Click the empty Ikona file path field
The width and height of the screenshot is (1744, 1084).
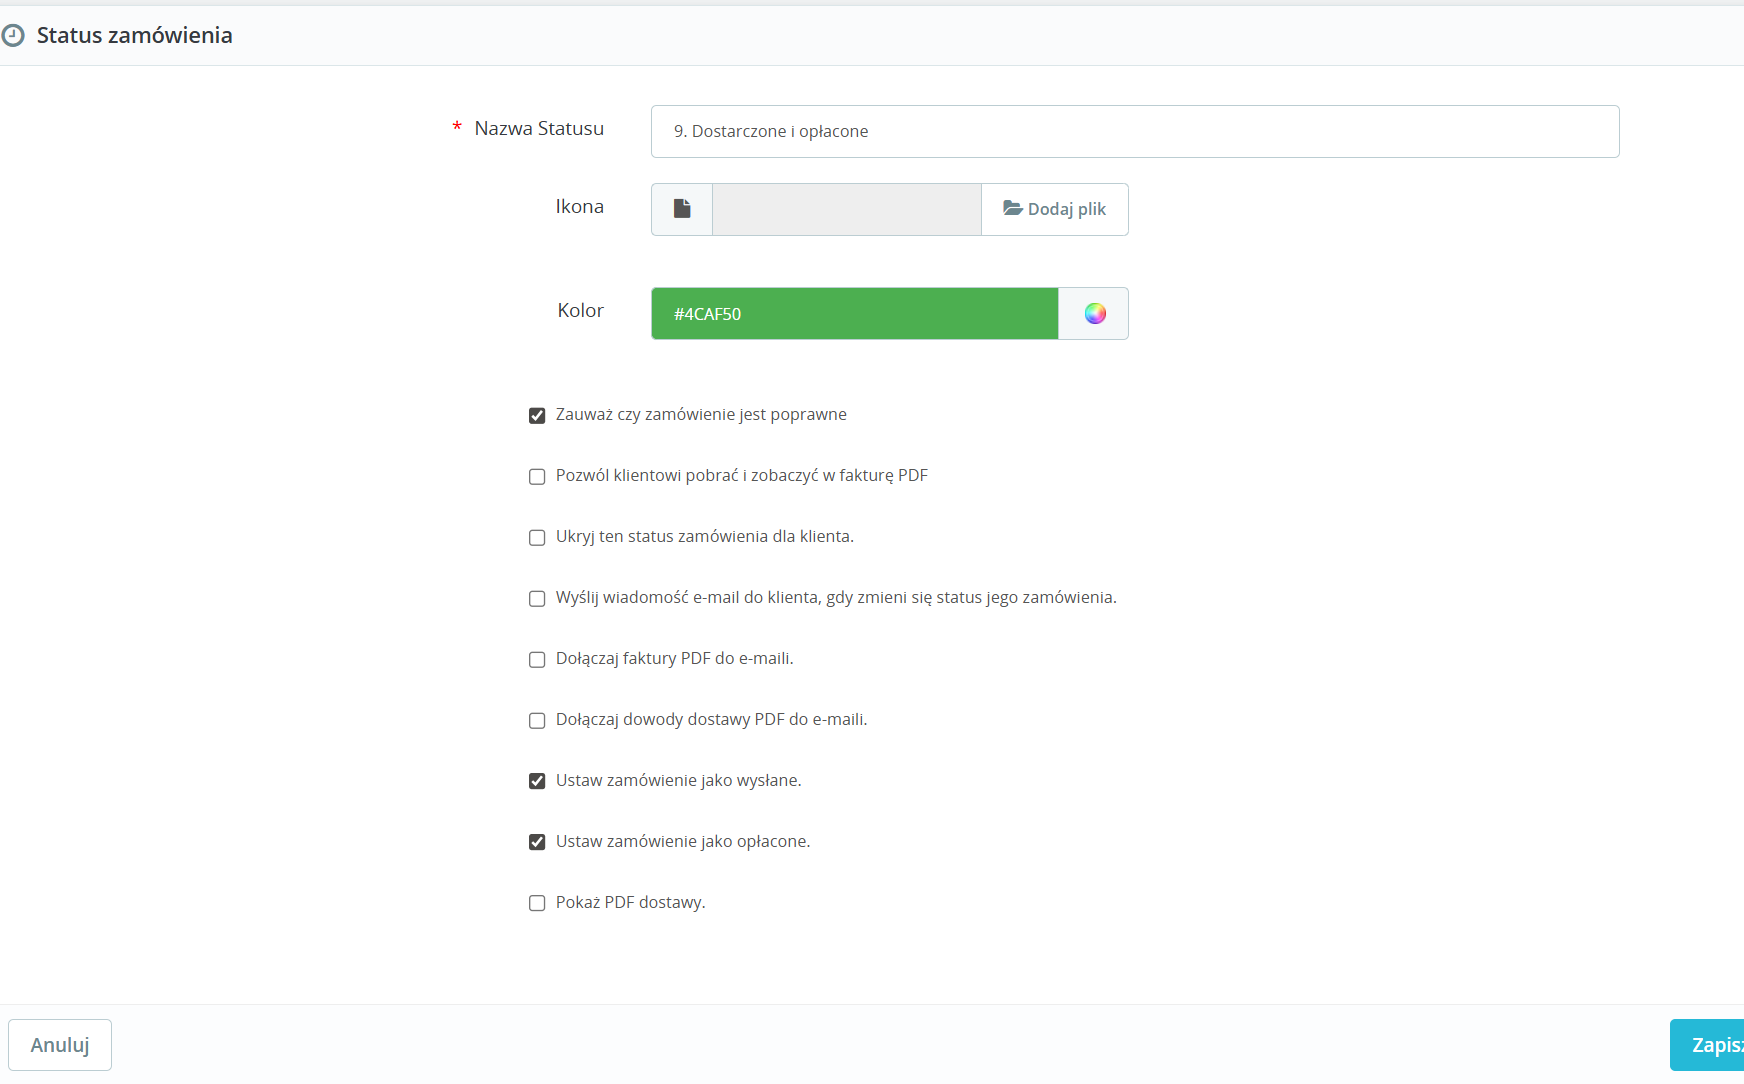pyautogui.click(x=847, y=209)
